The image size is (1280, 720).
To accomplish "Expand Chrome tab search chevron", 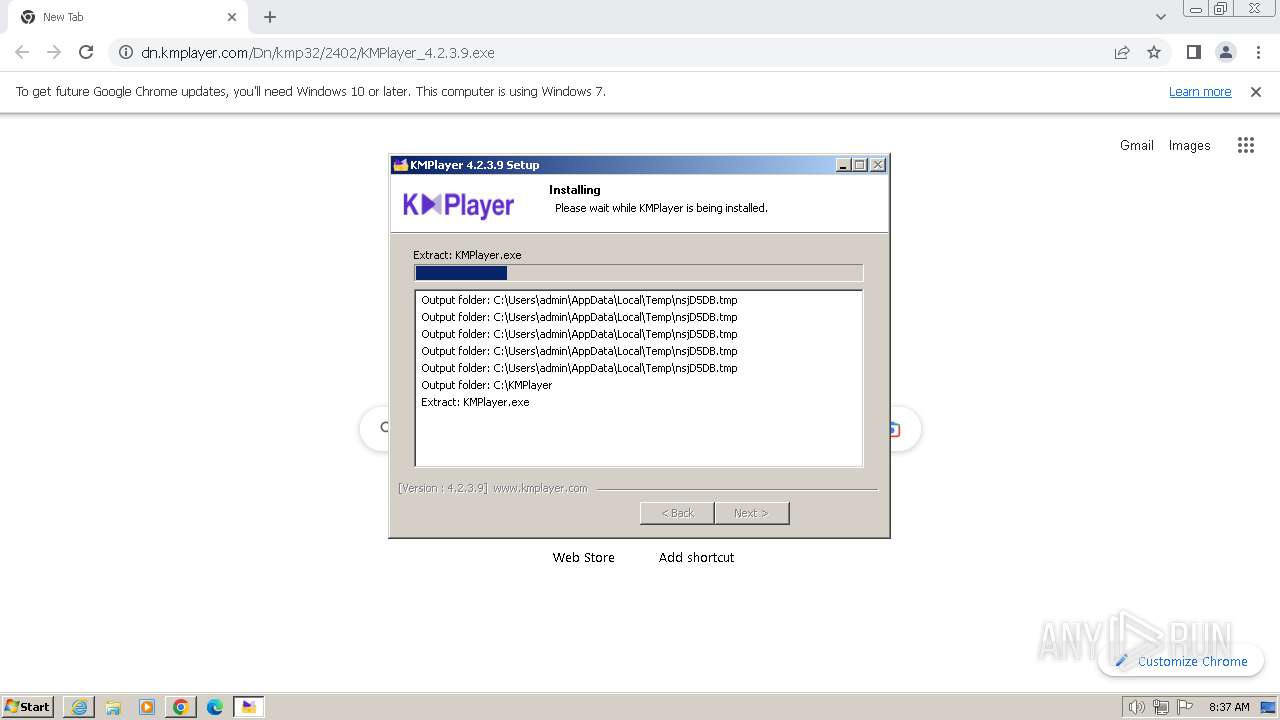I will coord(1160,17).
